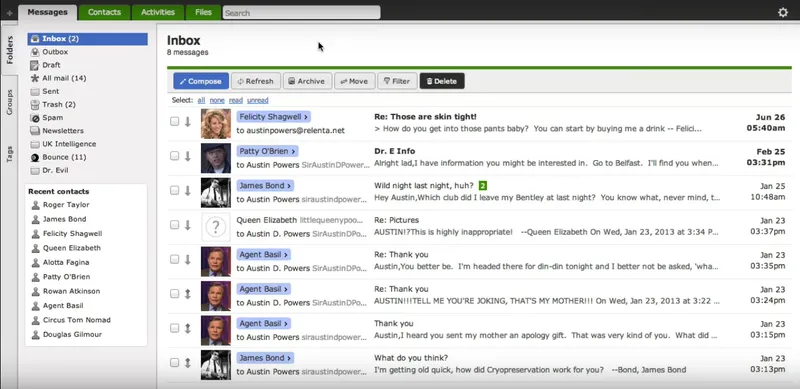Open the Tags side tab
The height and width of the screenshot is (389, 800).
point(9,154)
